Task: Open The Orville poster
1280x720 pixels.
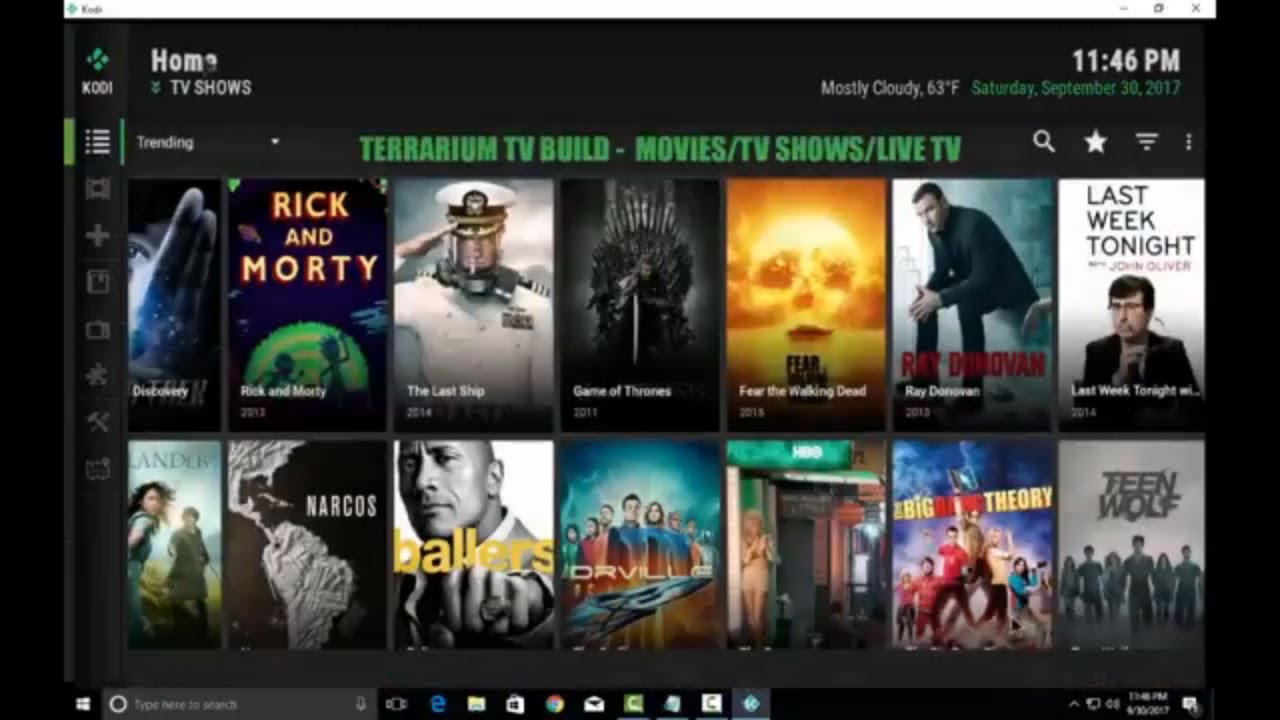Action: [640, 545]
